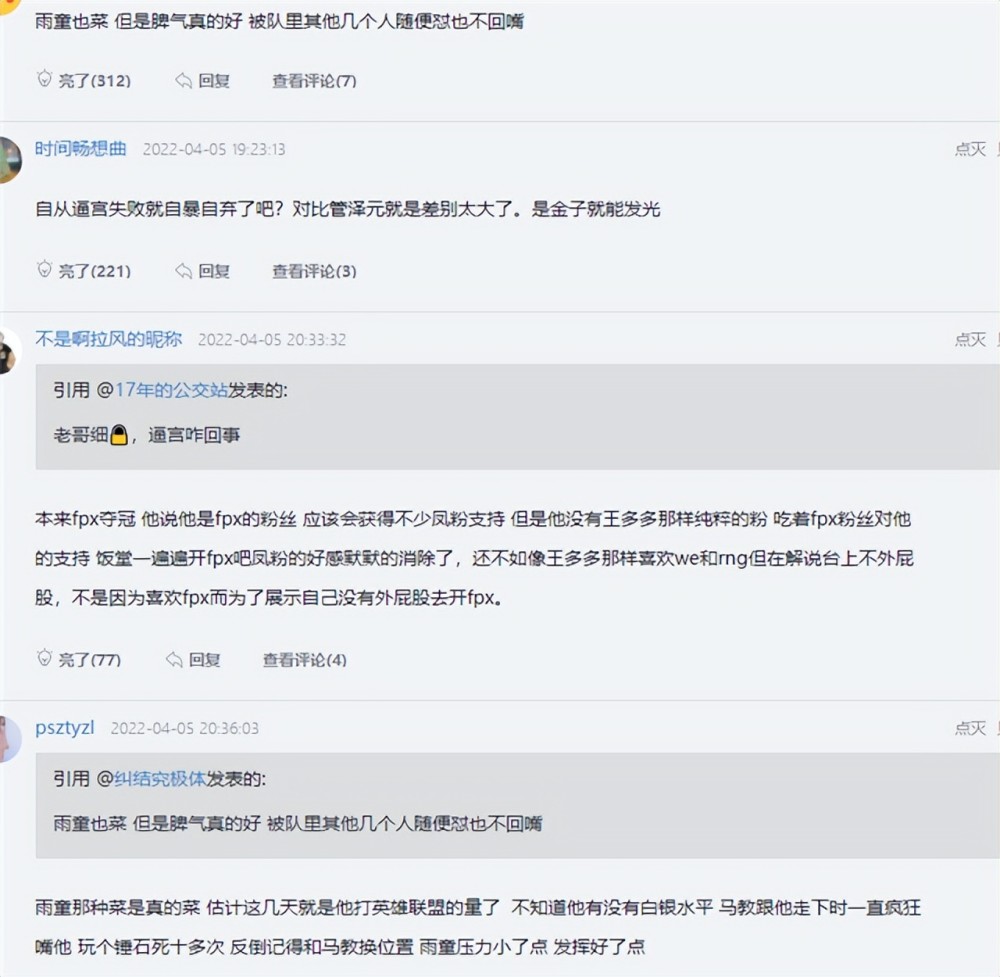This screenshot has height=977, width=1000.
Task: Expand 查看评论(3) replies
Action: (314, 271)
